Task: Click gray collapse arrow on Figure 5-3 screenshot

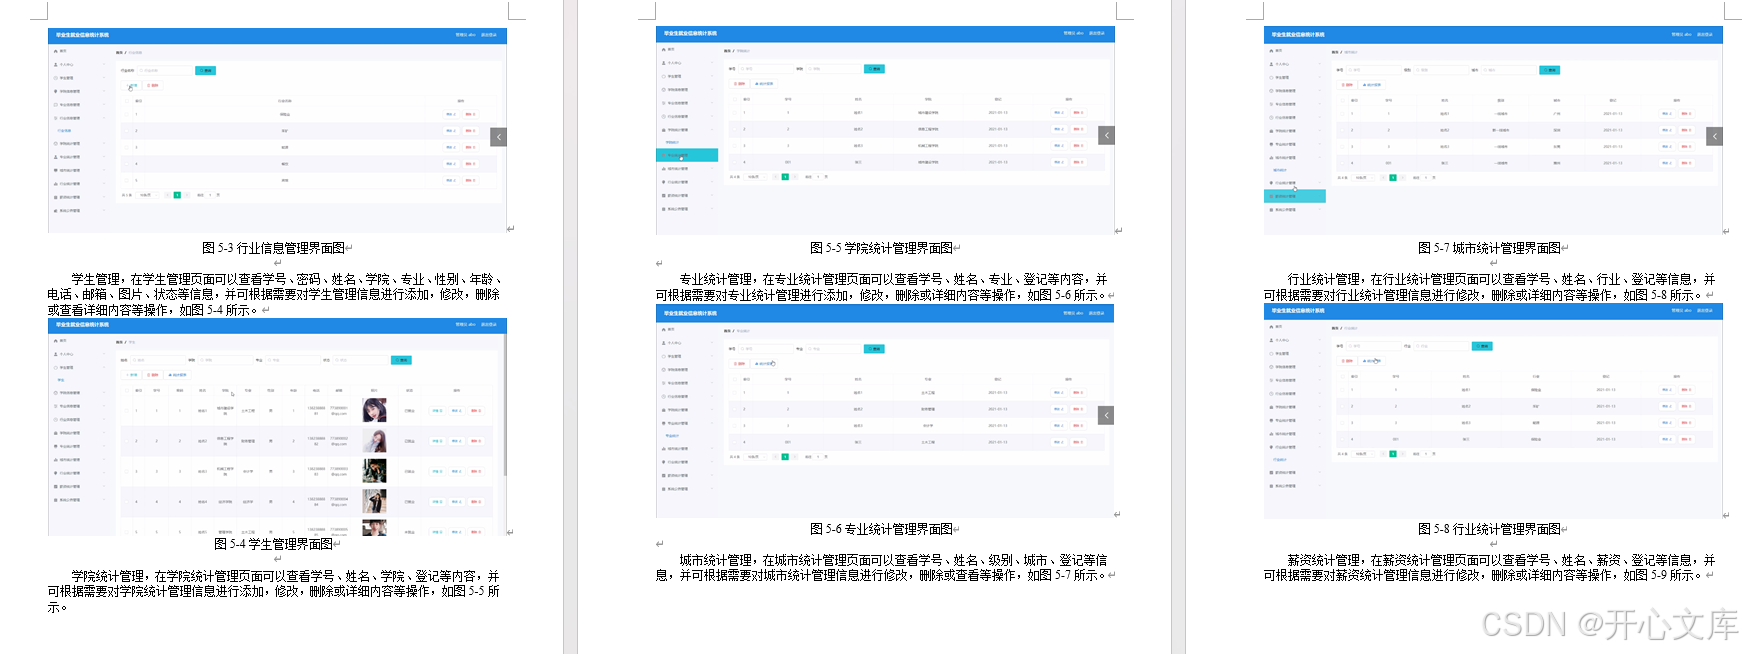Action: tap(498, 137)
